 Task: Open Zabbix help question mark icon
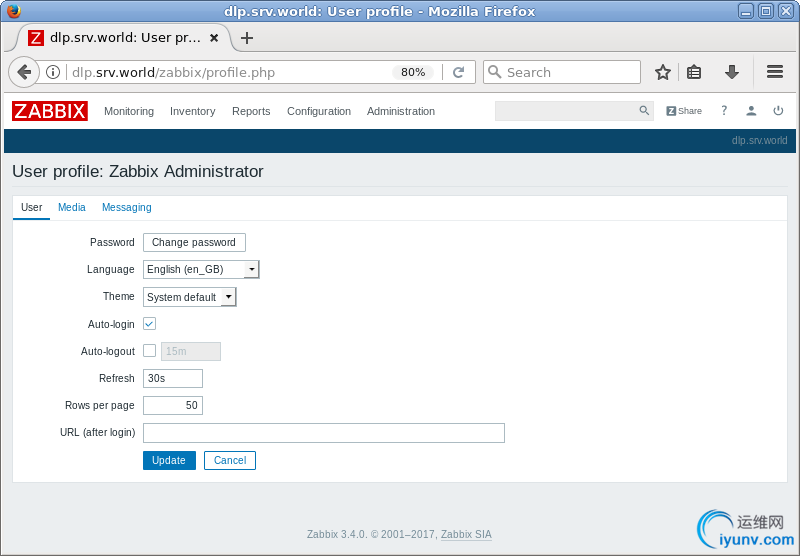pyautogui.click(x=724, y=110)
